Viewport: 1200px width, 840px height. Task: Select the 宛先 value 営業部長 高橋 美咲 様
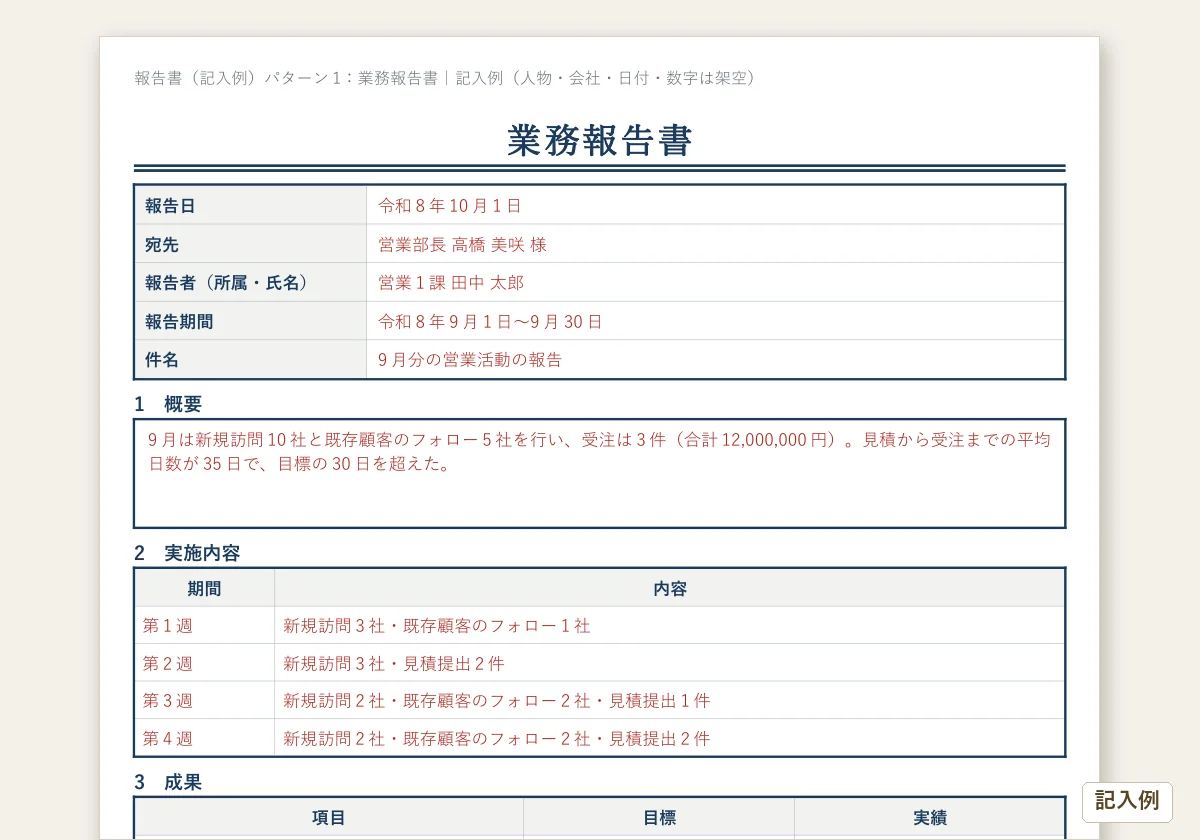tap(463, 244)
